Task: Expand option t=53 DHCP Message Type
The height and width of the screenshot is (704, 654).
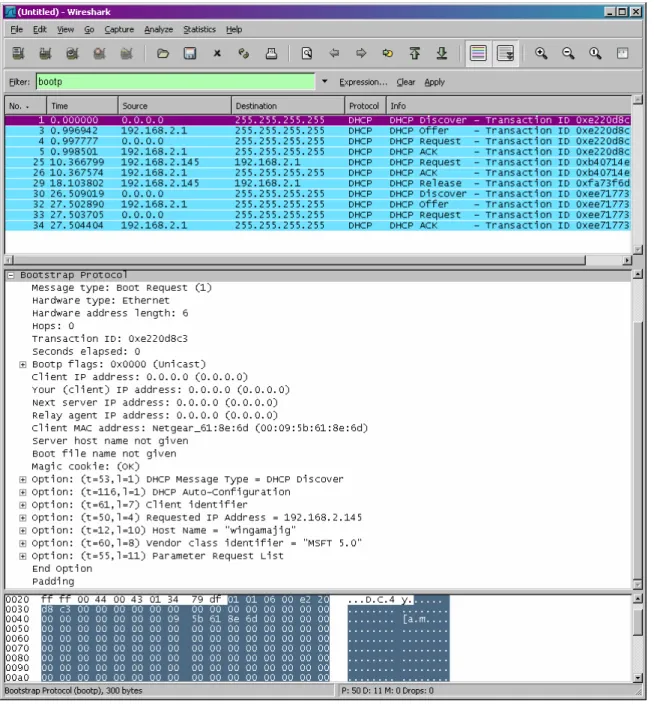Action: coord(22,480)
